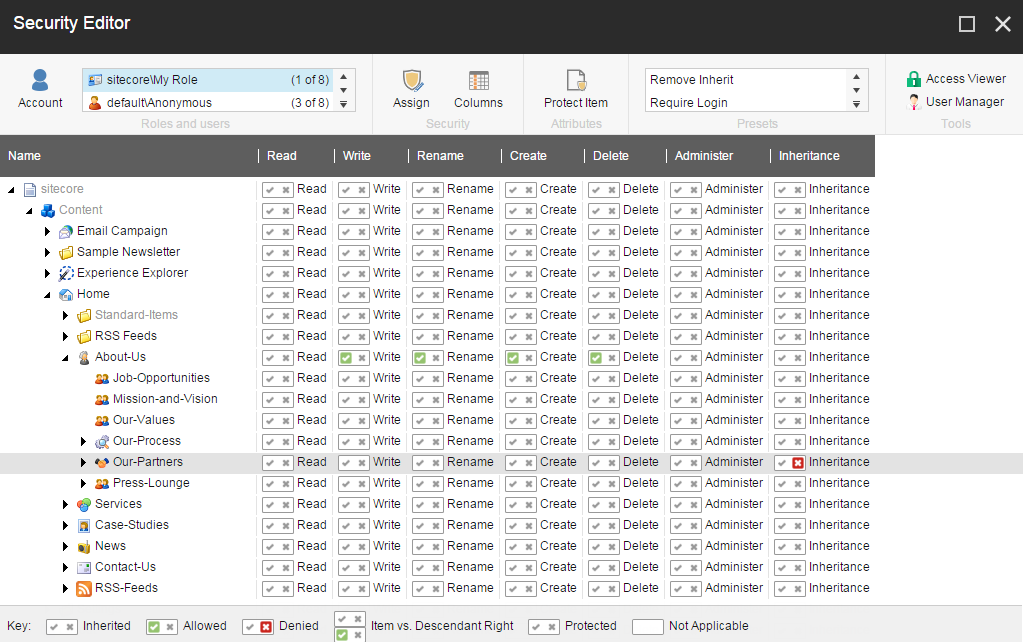Toggle Delete allow checkmark for About-Us
Image resolution: width=1023 pixels, height=642 pixels.
point(596,357)
